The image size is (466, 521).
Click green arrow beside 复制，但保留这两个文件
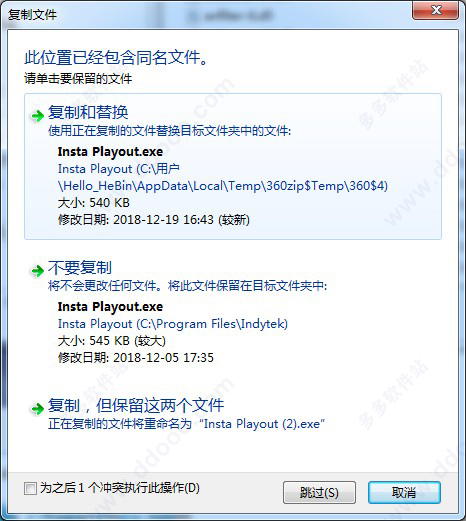click(37, 409)
